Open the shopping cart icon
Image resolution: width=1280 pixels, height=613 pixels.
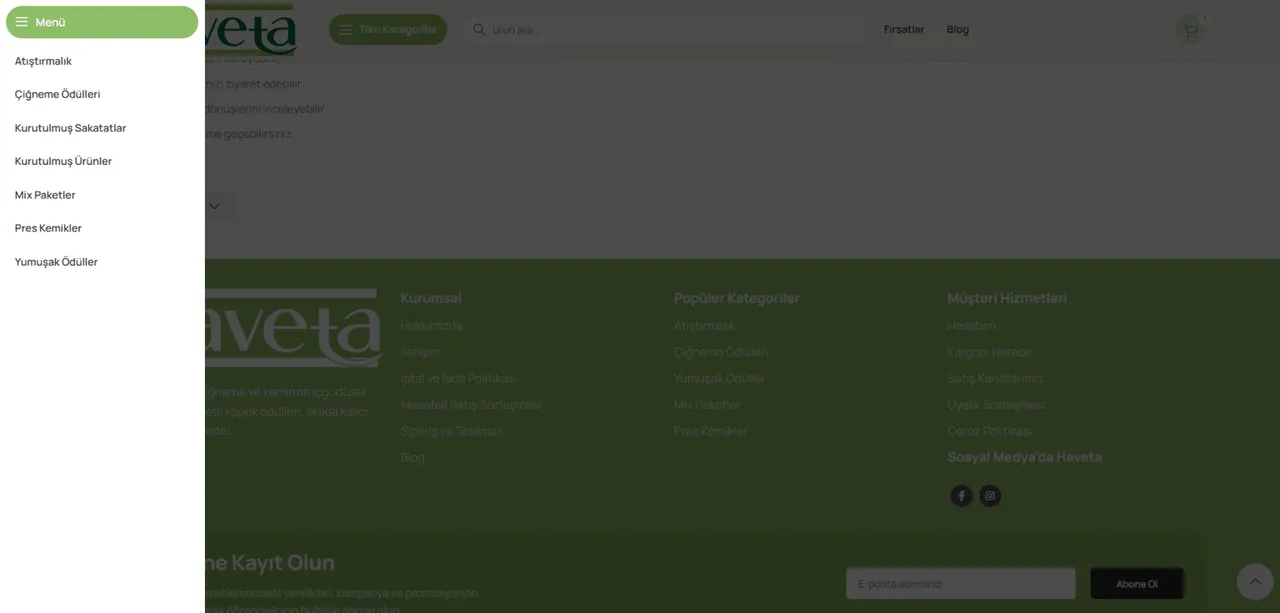1190,30
